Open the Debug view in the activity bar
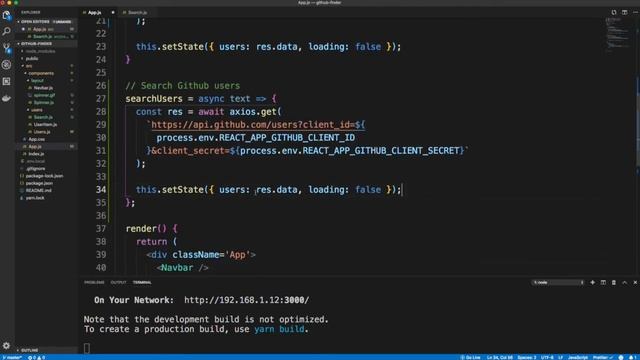Screen dimensions: 640x360 [x=7, y=64]
